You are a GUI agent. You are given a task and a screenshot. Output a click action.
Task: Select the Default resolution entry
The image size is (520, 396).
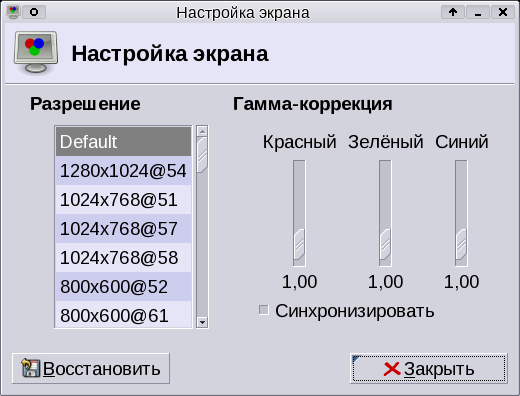pos(123,142)
